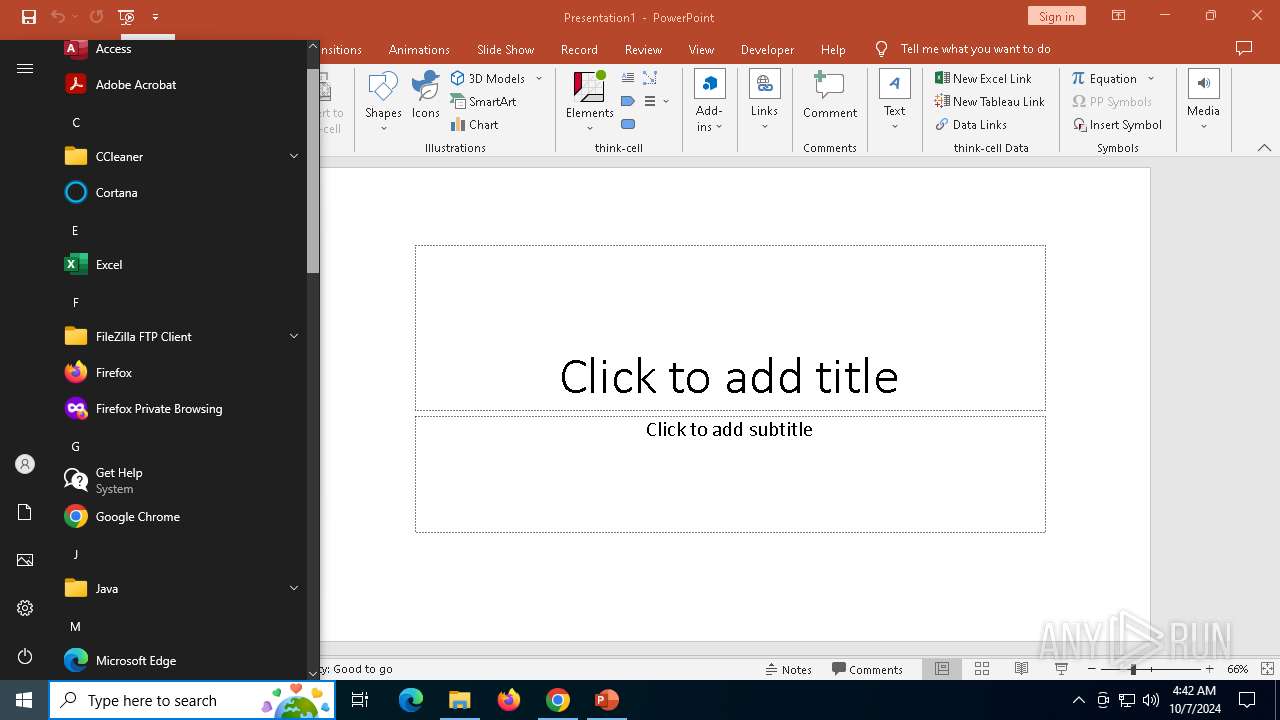Launch Excel from Start menu
The width and height of the screenshot is (1280, 720).
(182, 264)
